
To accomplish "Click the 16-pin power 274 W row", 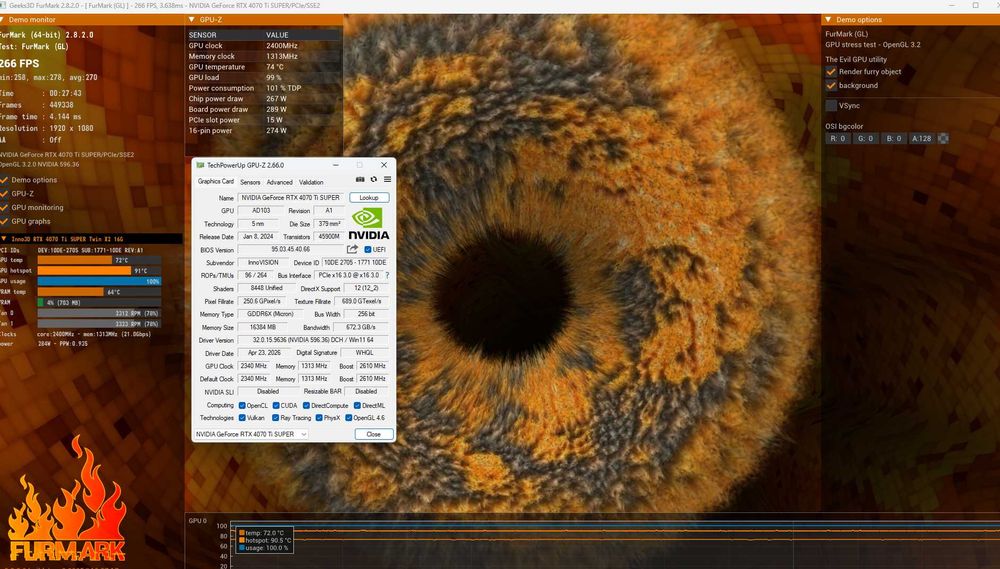I will [x=263, y=131].
